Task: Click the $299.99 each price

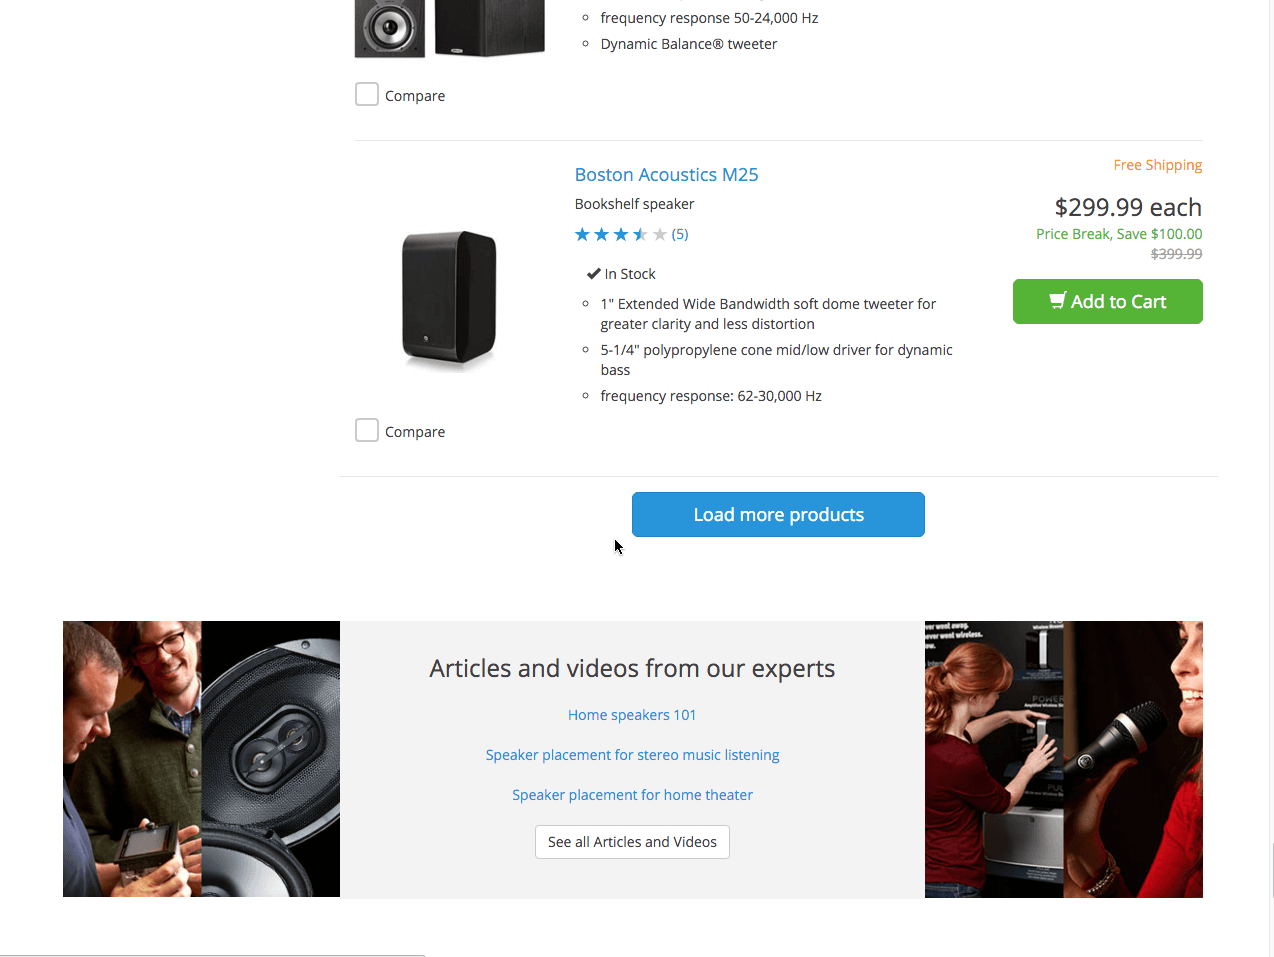Action: [x=1127, y=207]
